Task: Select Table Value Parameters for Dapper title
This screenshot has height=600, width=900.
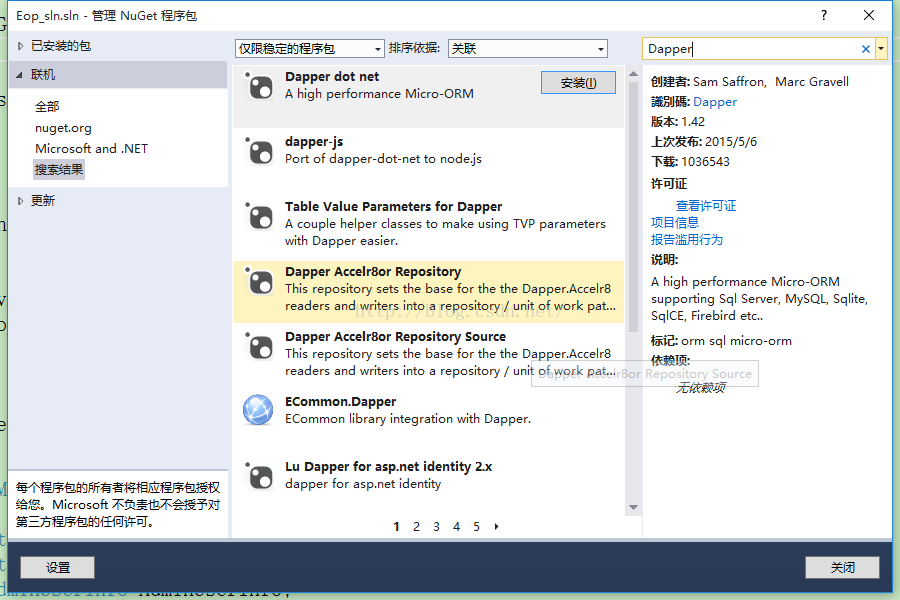Action: pyautogui.click(x=393, y=206)
